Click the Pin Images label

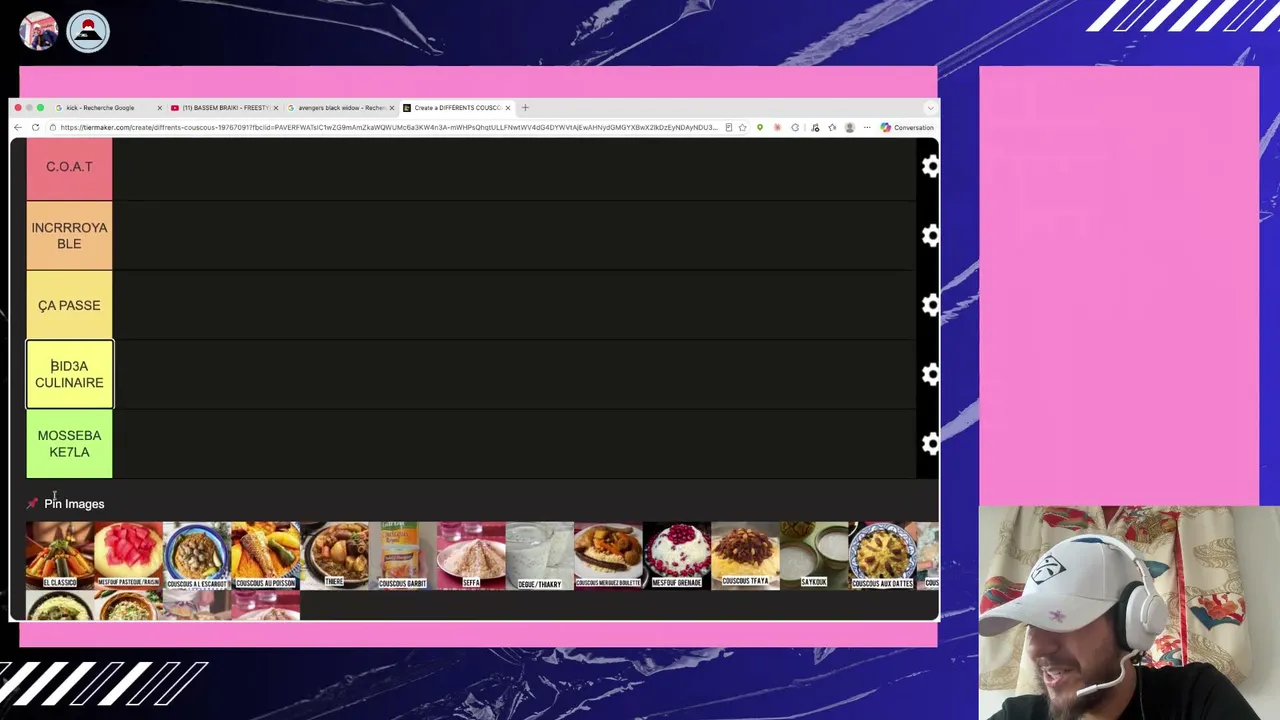click(x=74, y=504)
